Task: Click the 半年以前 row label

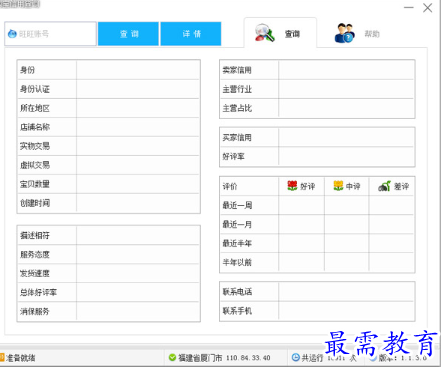Action: 237,262
